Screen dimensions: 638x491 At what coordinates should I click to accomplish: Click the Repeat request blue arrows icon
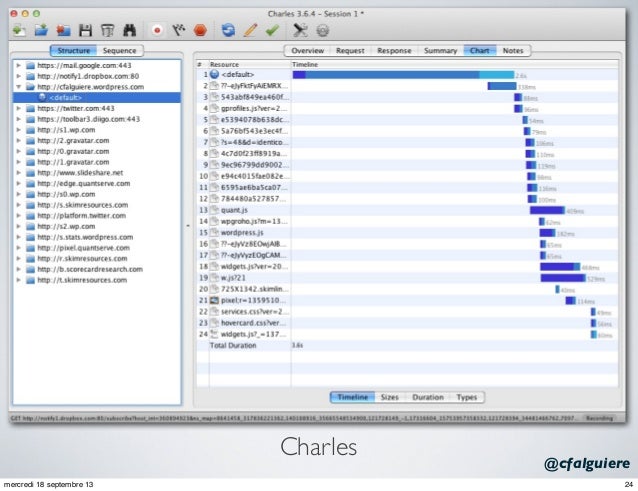point(228,30)
